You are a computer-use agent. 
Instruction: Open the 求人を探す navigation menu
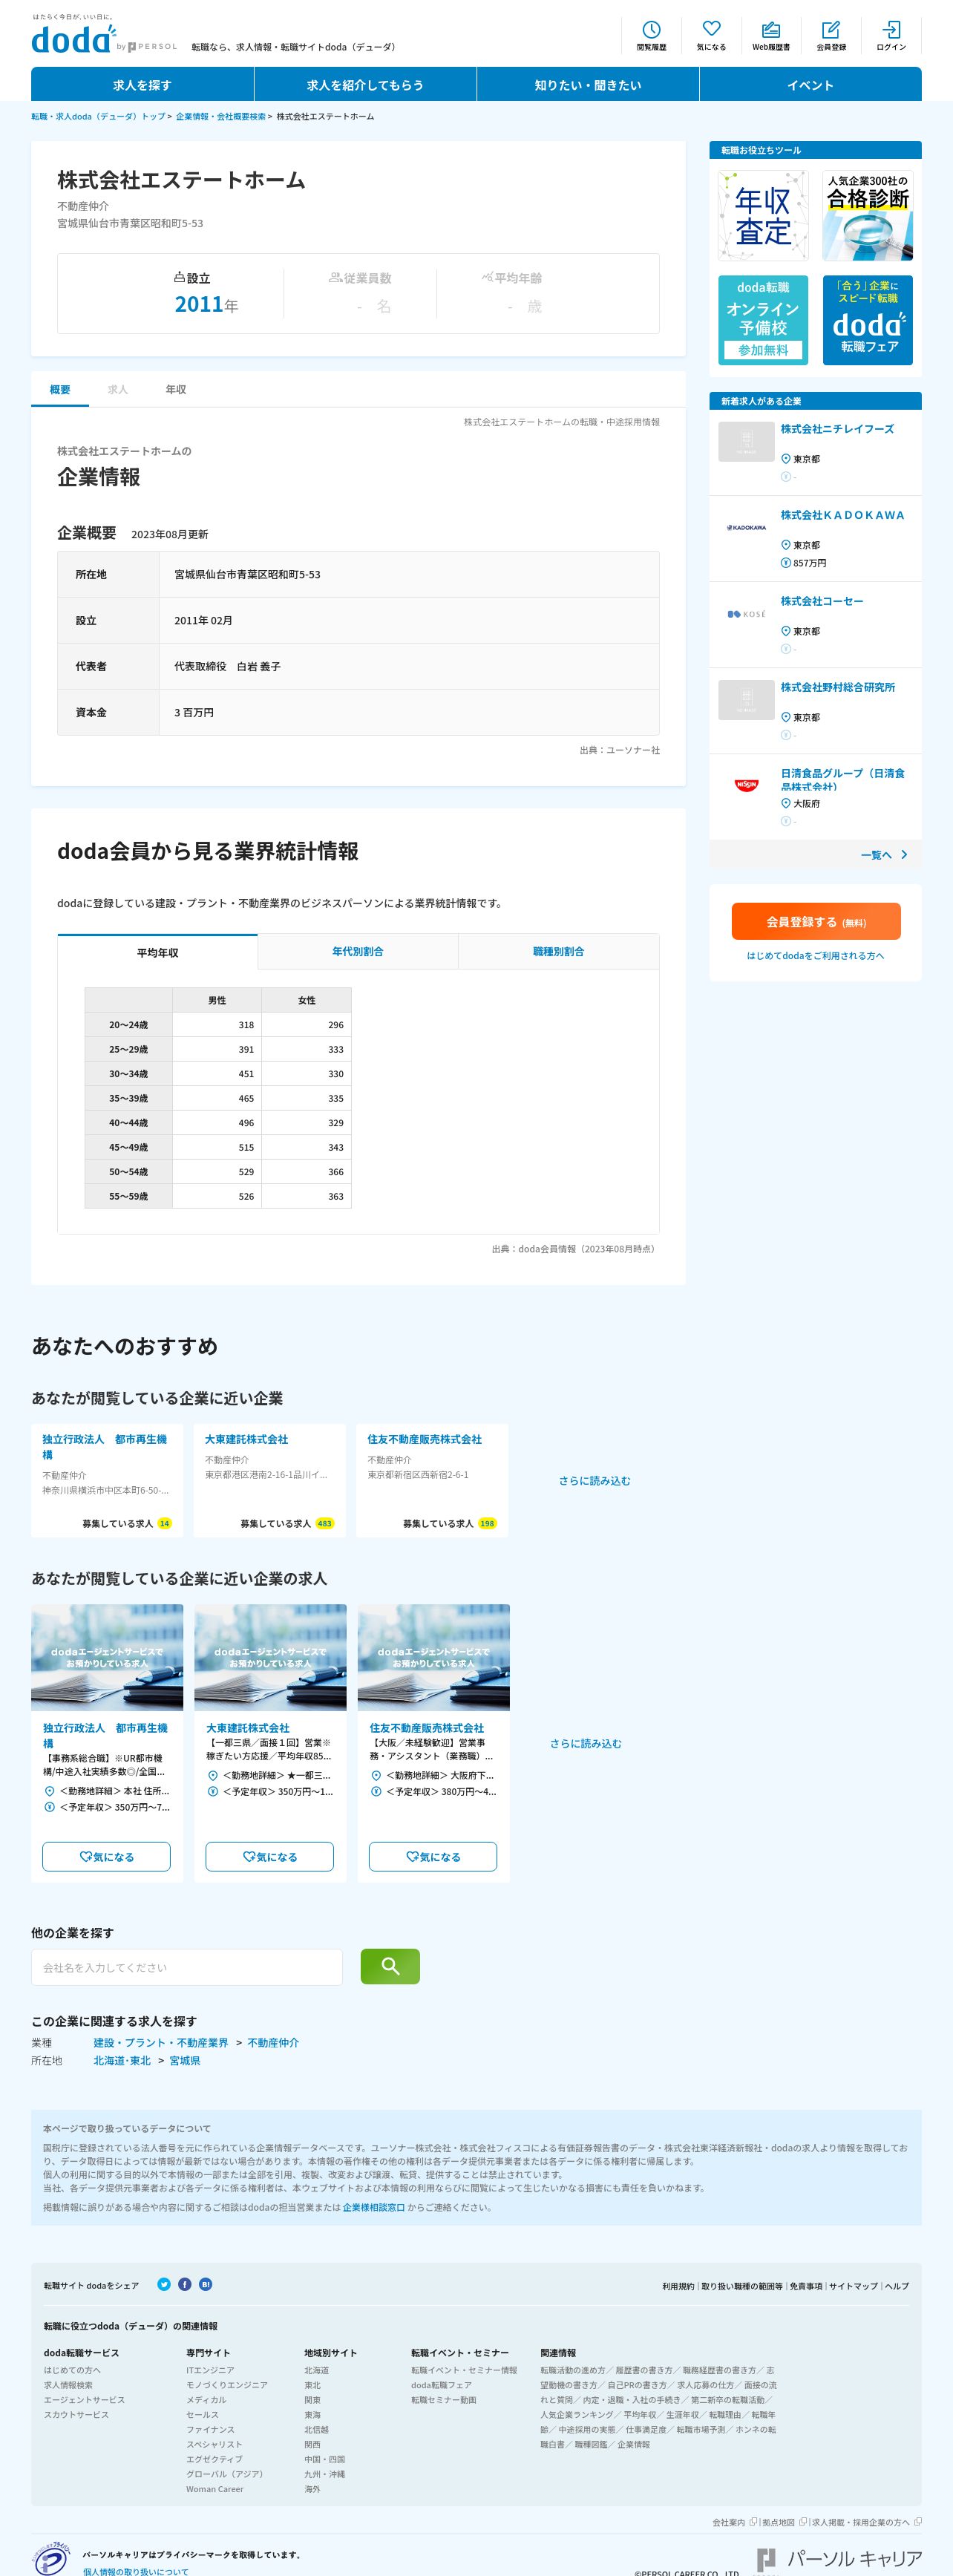(142, 85)
